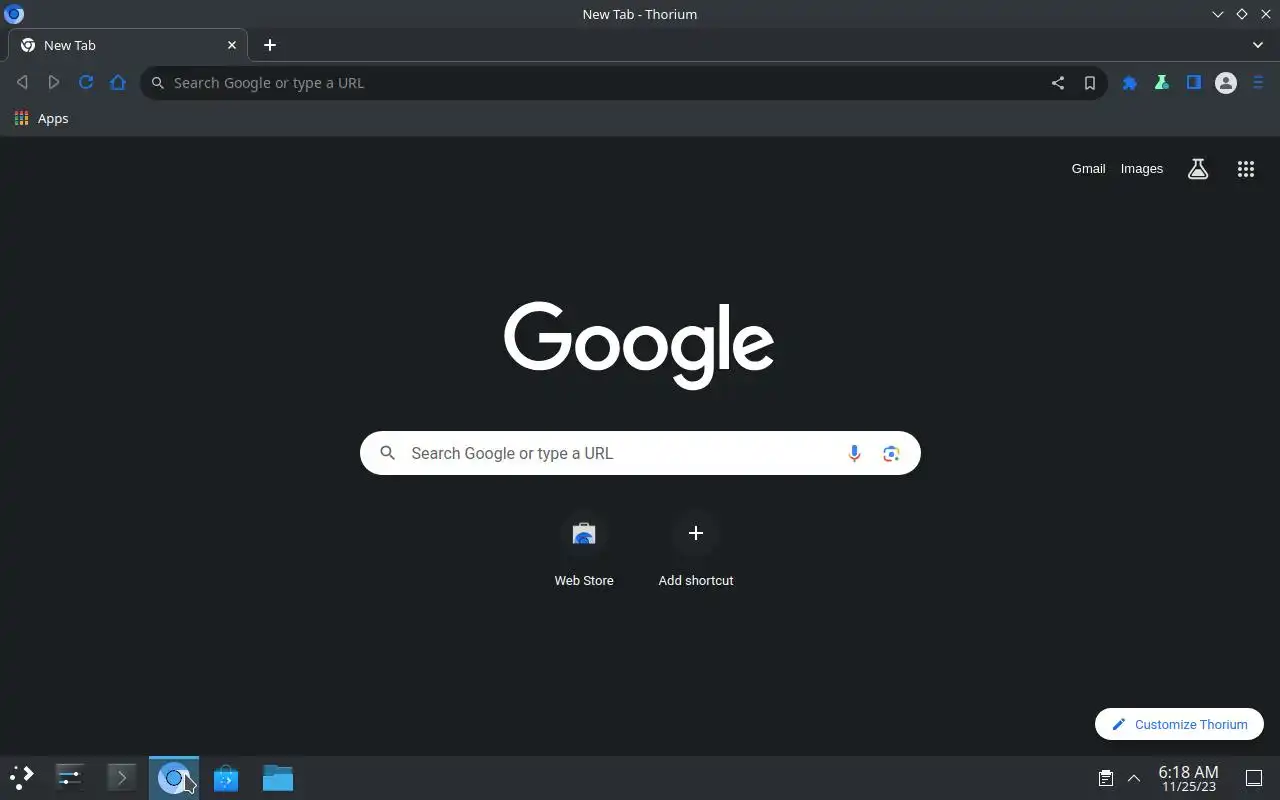Open Experiments flask icon in toolbar
Image resolution: width=1280 pixels, height=800 pixels.
pyautogui.click(x=1162, y=83)
